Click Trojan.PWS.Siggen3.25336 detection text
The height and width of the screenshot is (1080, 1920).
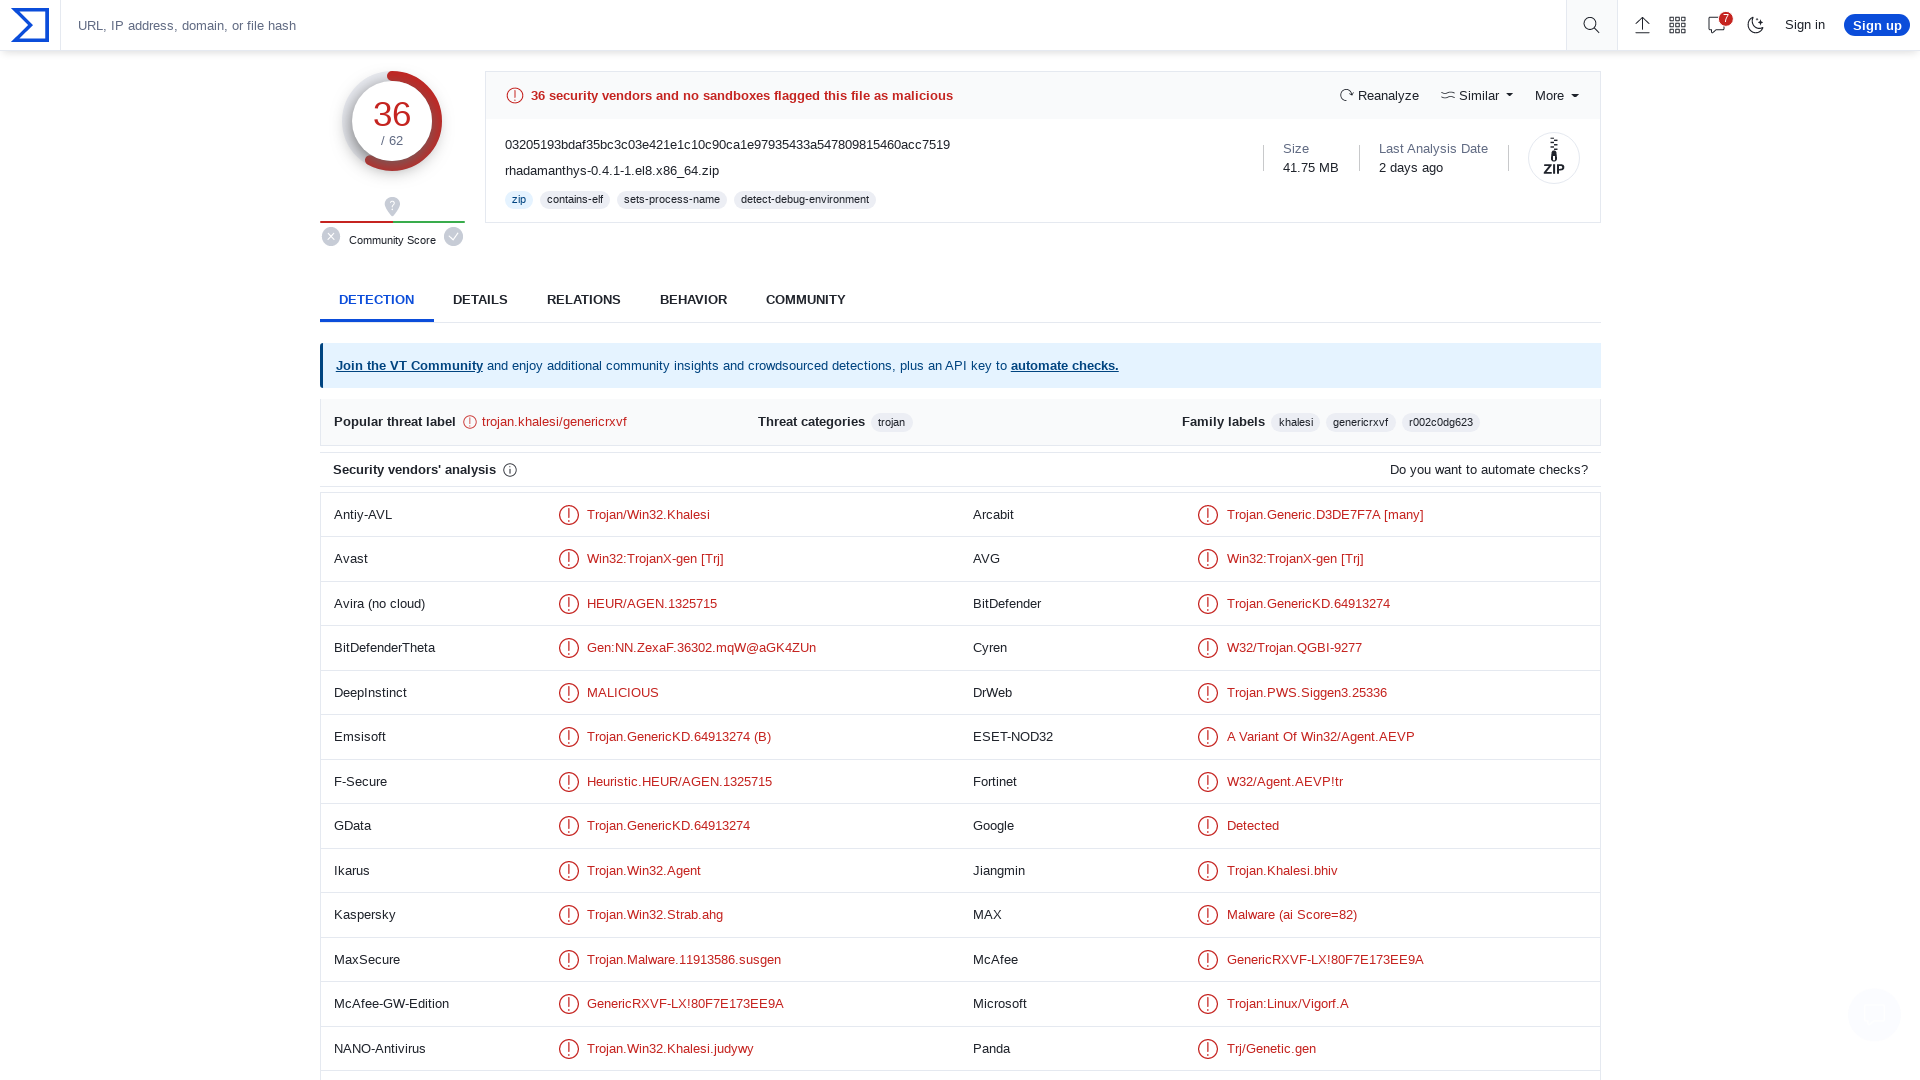point(1307,693)
